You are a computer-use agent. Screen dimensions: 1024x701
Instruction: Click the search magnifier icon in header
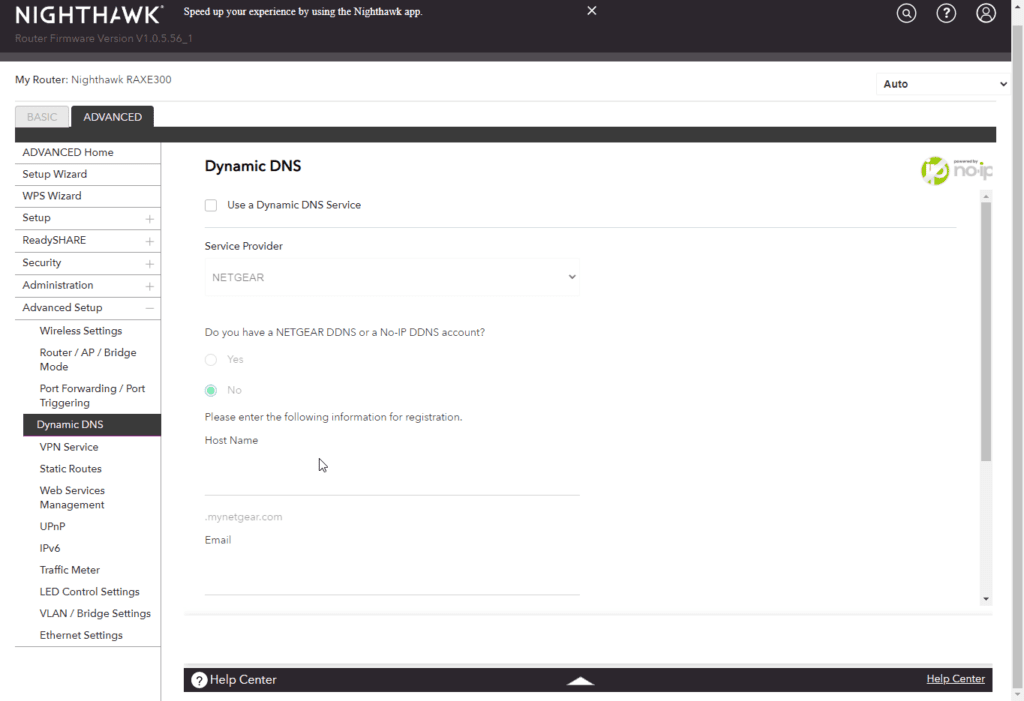[906, 13]
